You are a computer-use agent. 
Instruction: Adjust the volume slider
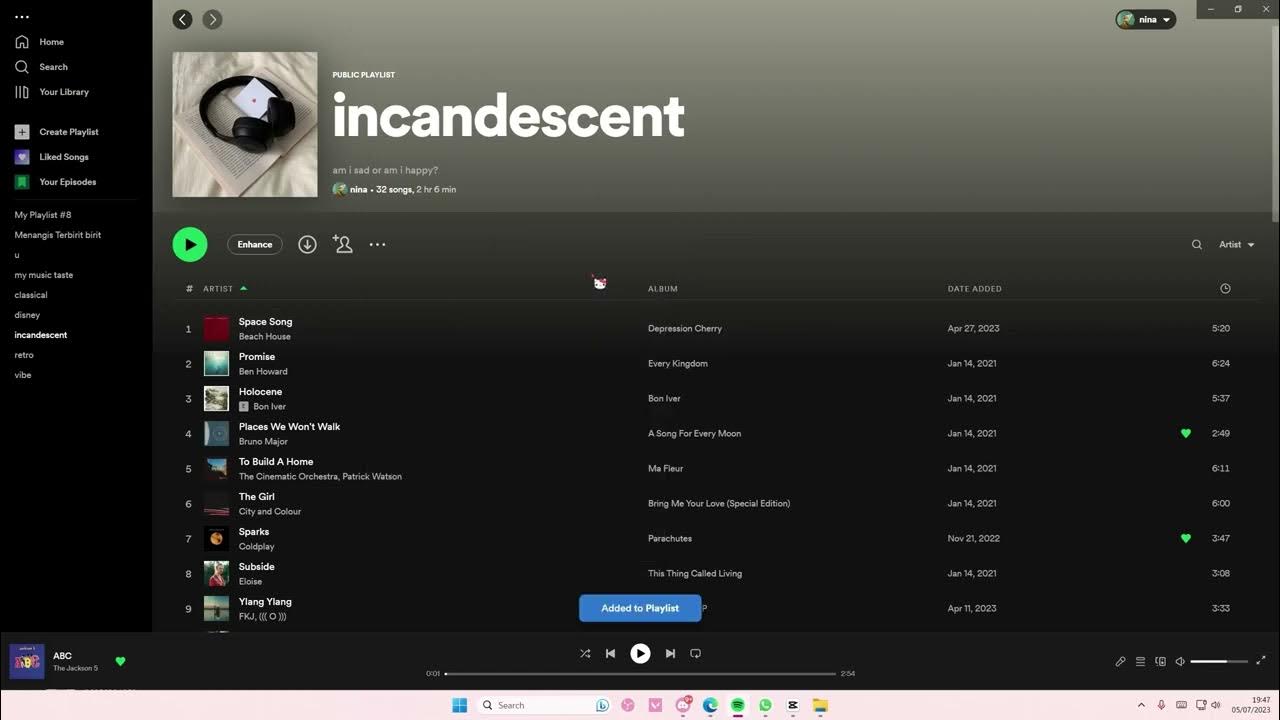pos(1219,661)
